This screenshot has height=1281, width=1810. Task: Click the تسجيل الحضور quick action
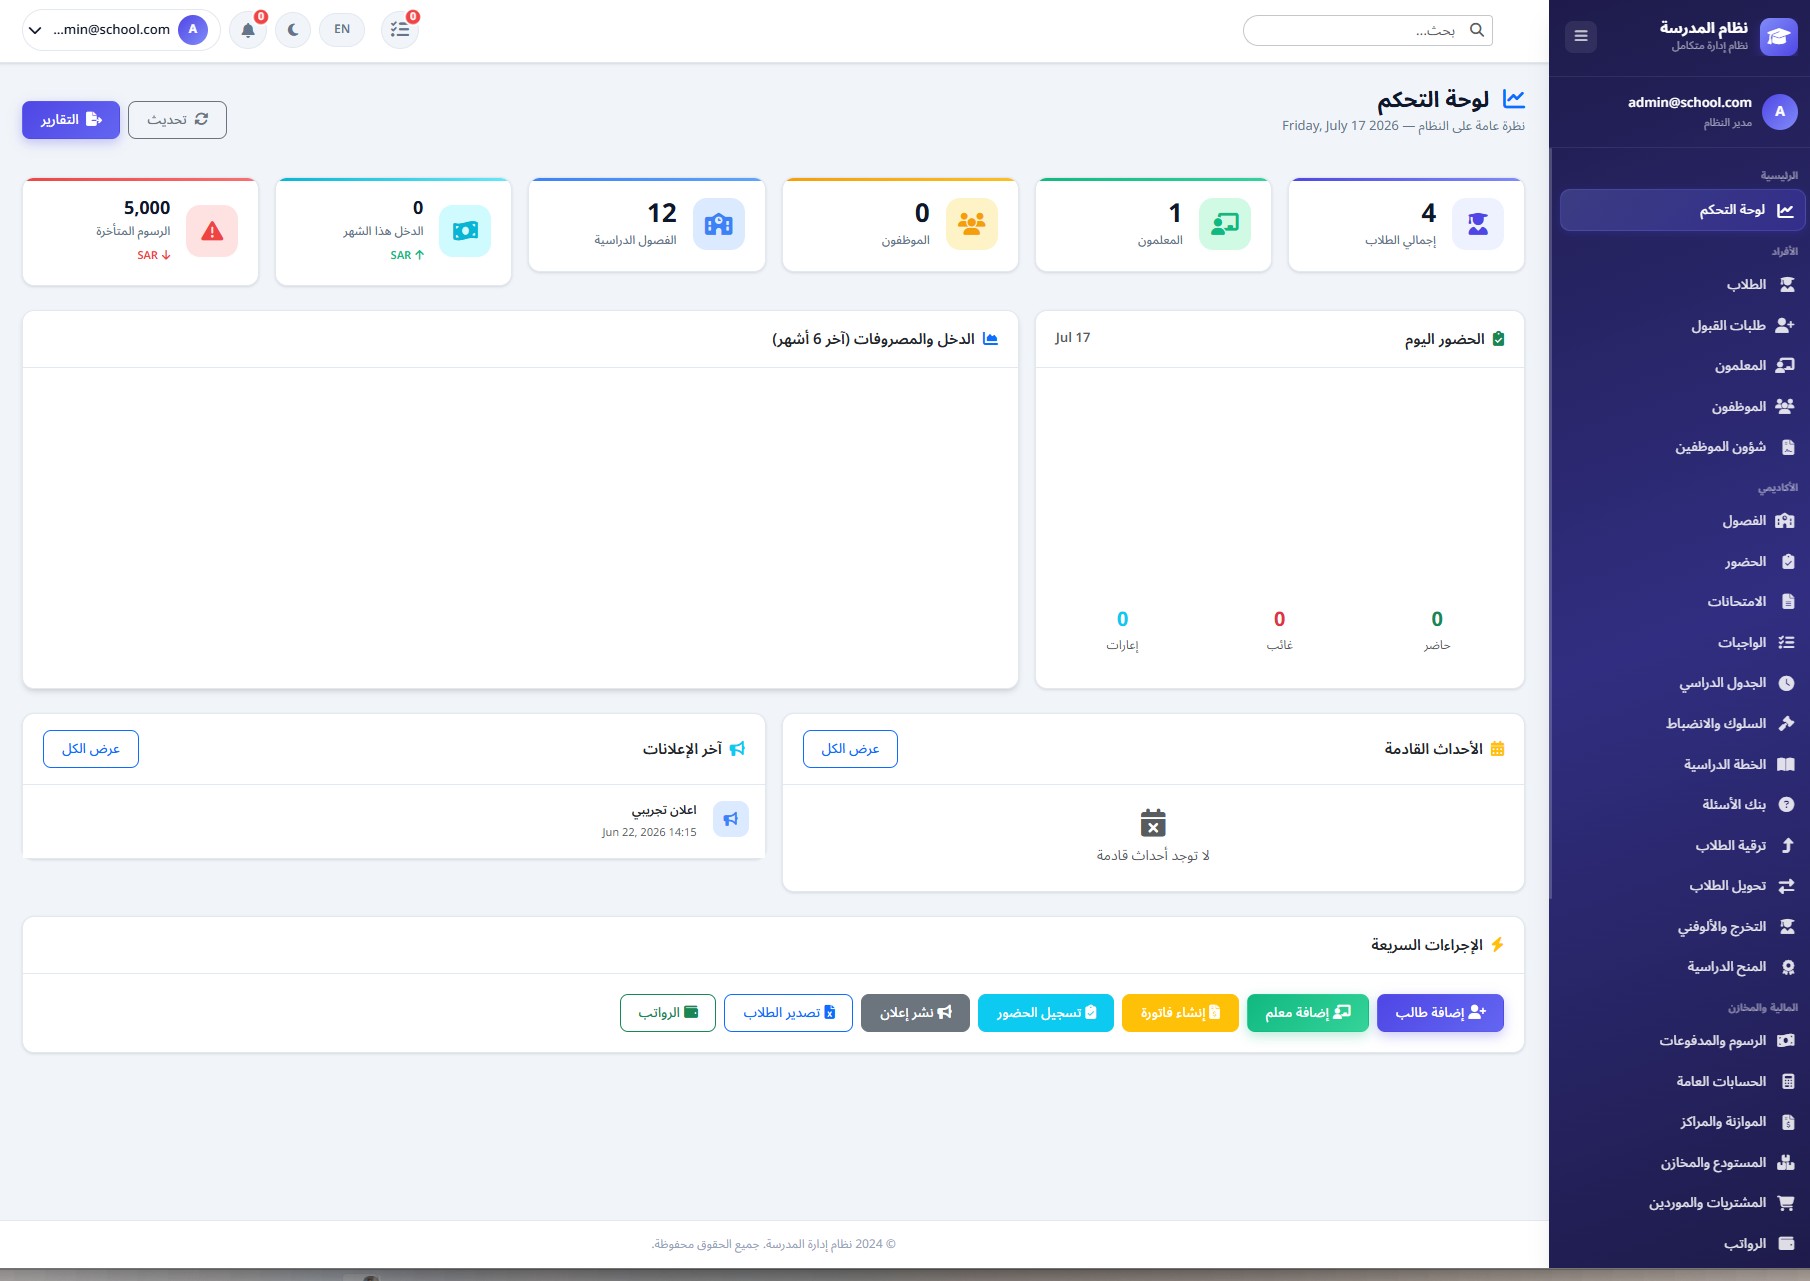click(x=1046, y=1013)
